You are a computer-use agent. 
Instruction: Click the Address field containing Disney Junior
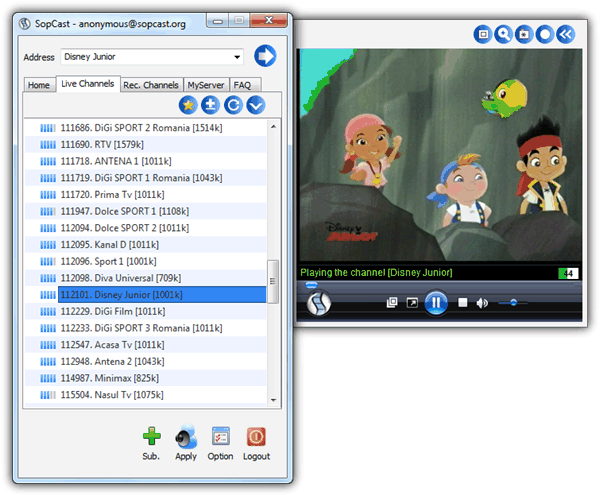[x=152, y=57]
